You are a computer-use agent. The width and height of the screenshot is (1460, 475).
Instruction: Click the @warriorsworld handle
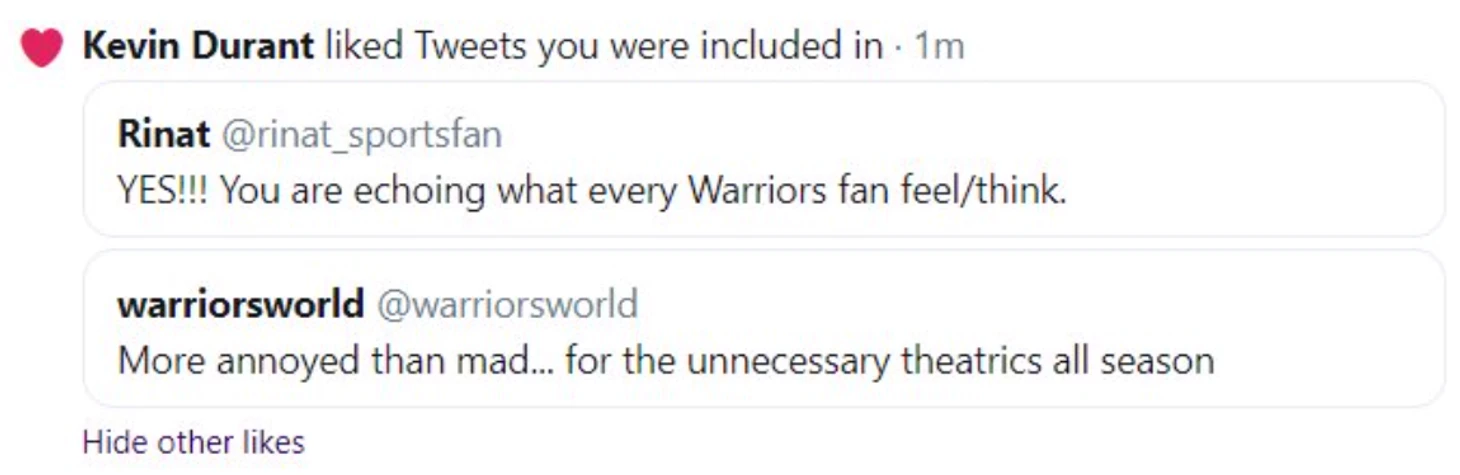506,304
